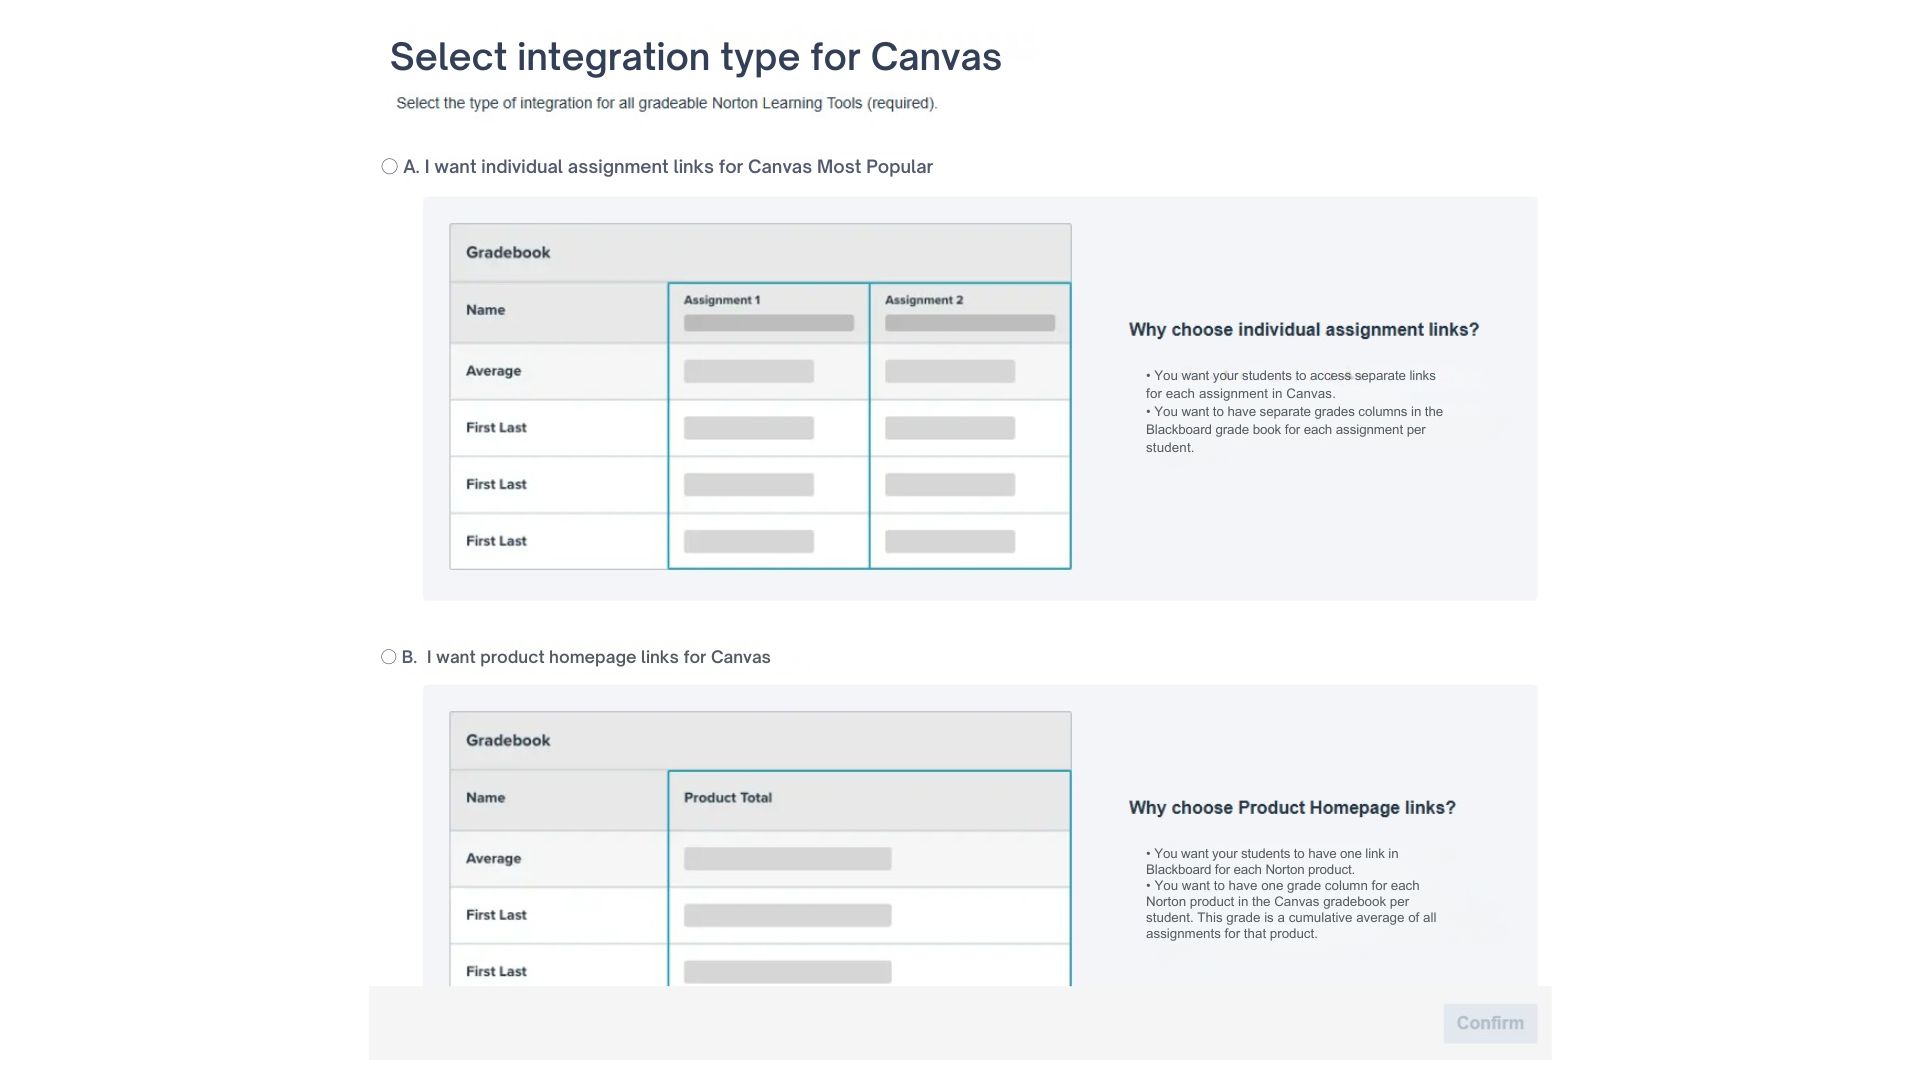Click the 'Name' header in option A gradebook

click(485, 310)
